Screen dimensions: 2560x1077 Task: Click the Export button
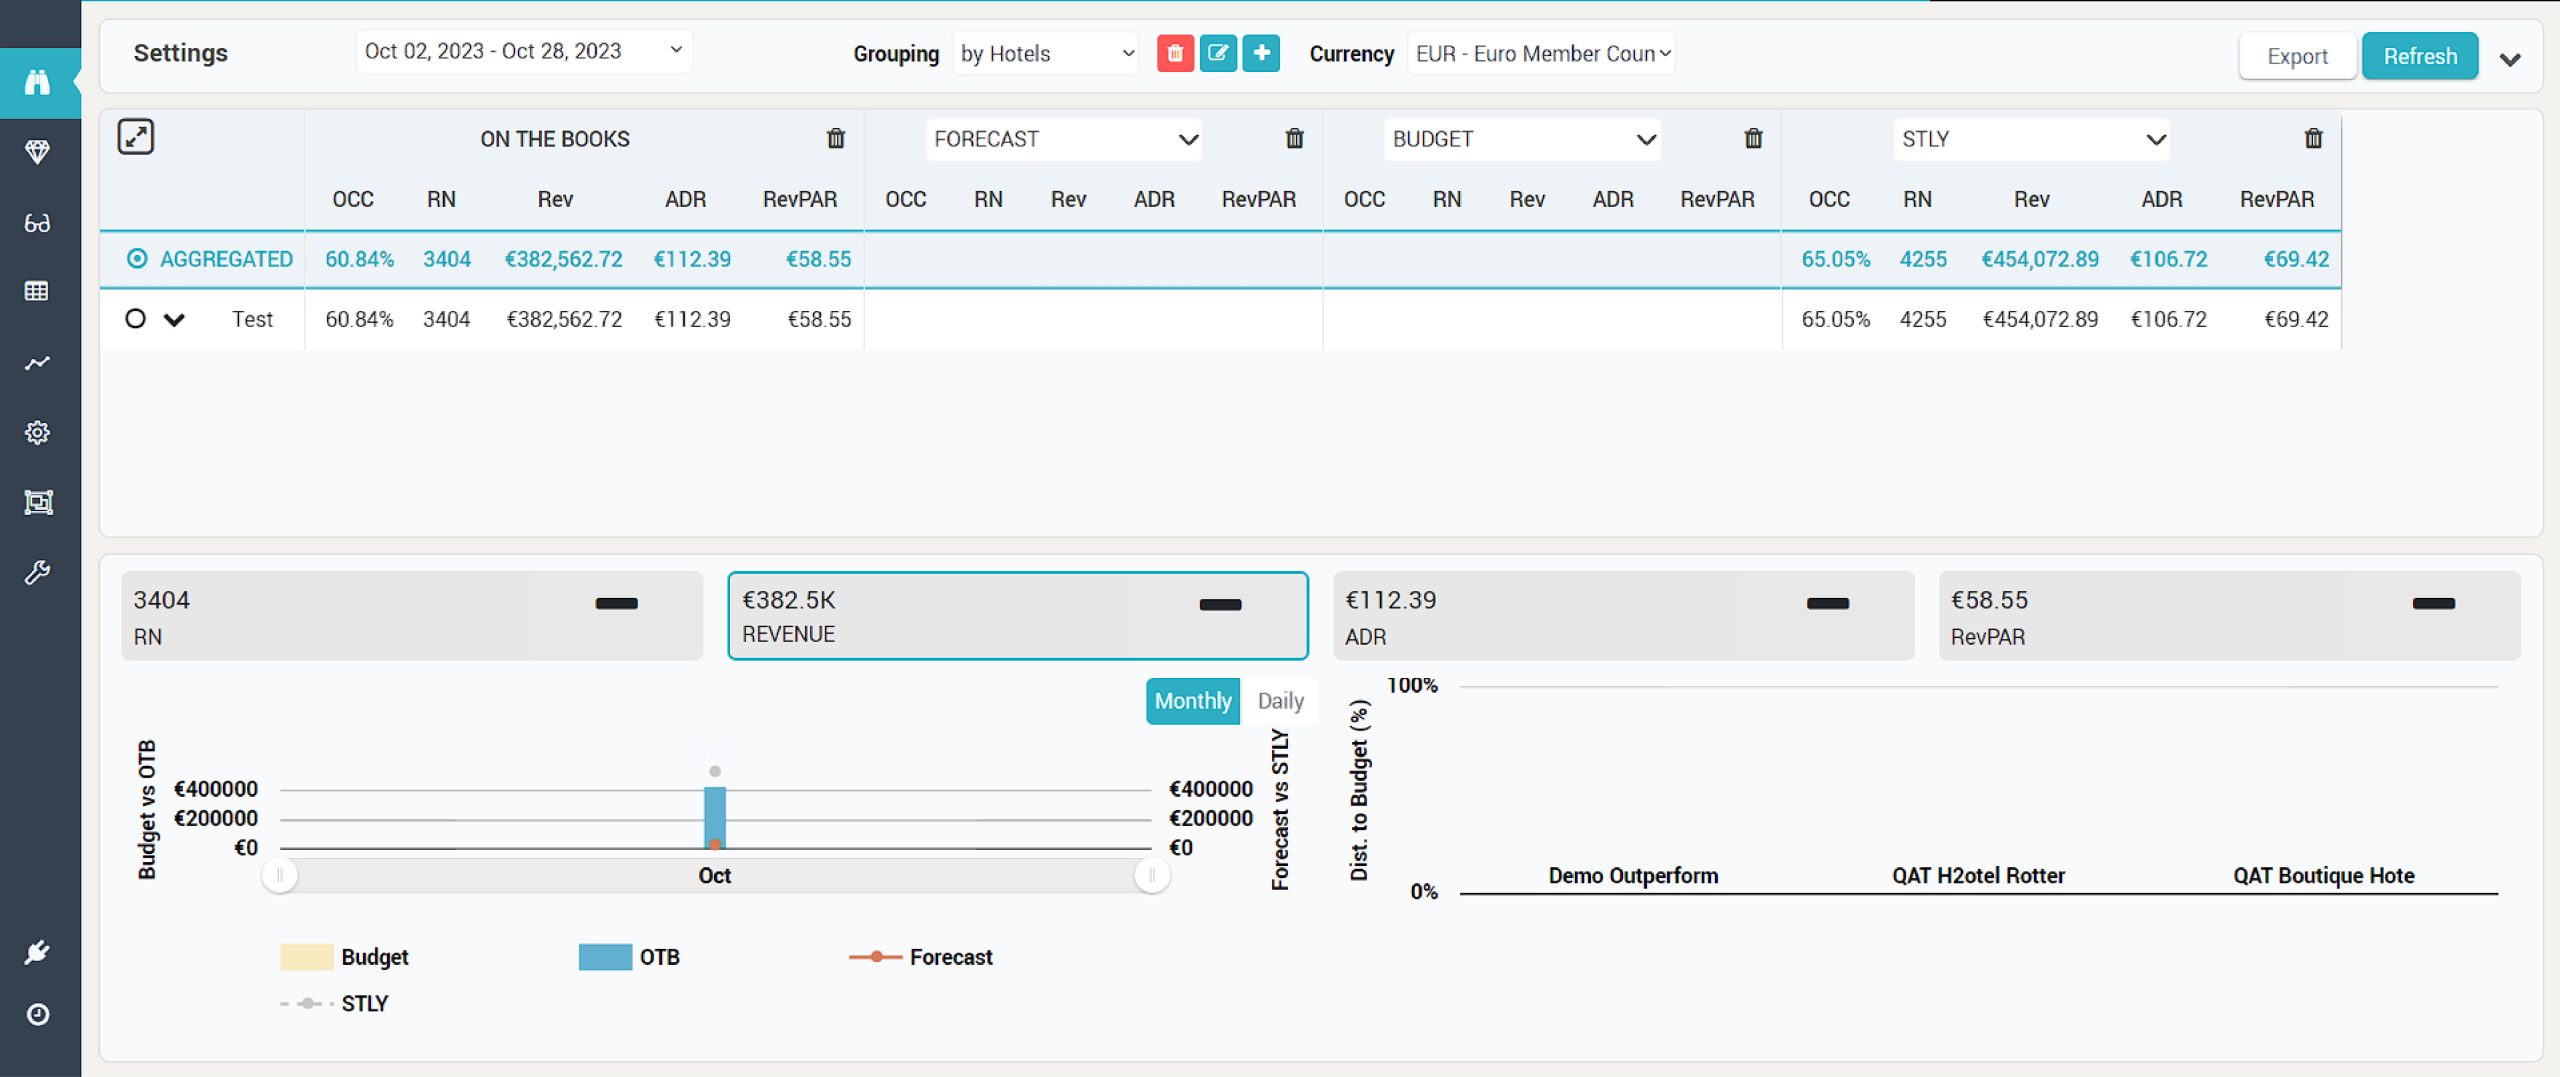[2297, 56]
